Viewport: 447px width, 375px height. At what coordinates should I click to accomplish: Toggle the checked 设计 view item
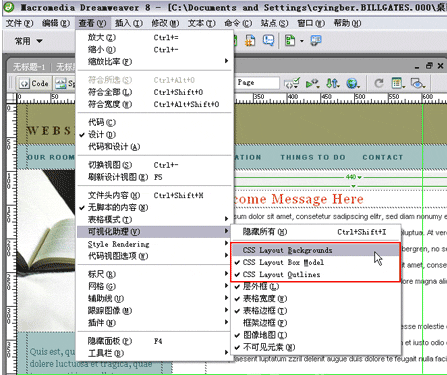(x=154, y=135)
